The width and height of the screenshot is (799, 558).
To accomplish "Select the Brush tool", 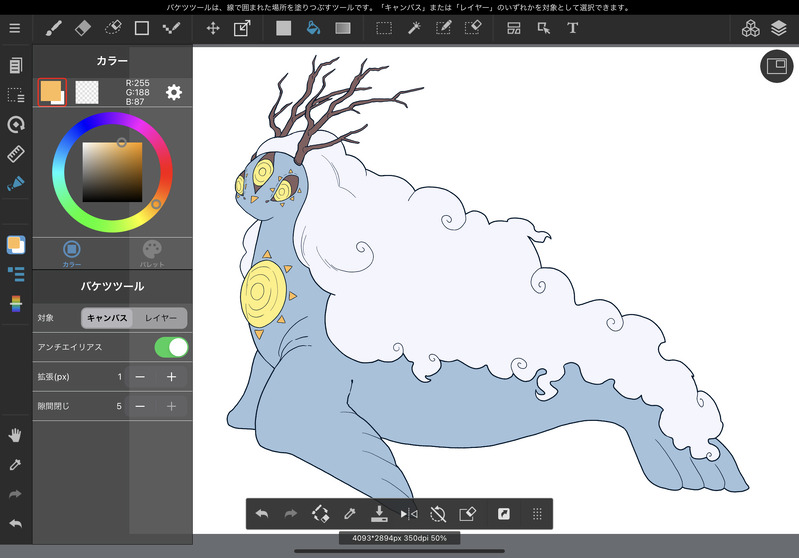I will pos(54,28).
